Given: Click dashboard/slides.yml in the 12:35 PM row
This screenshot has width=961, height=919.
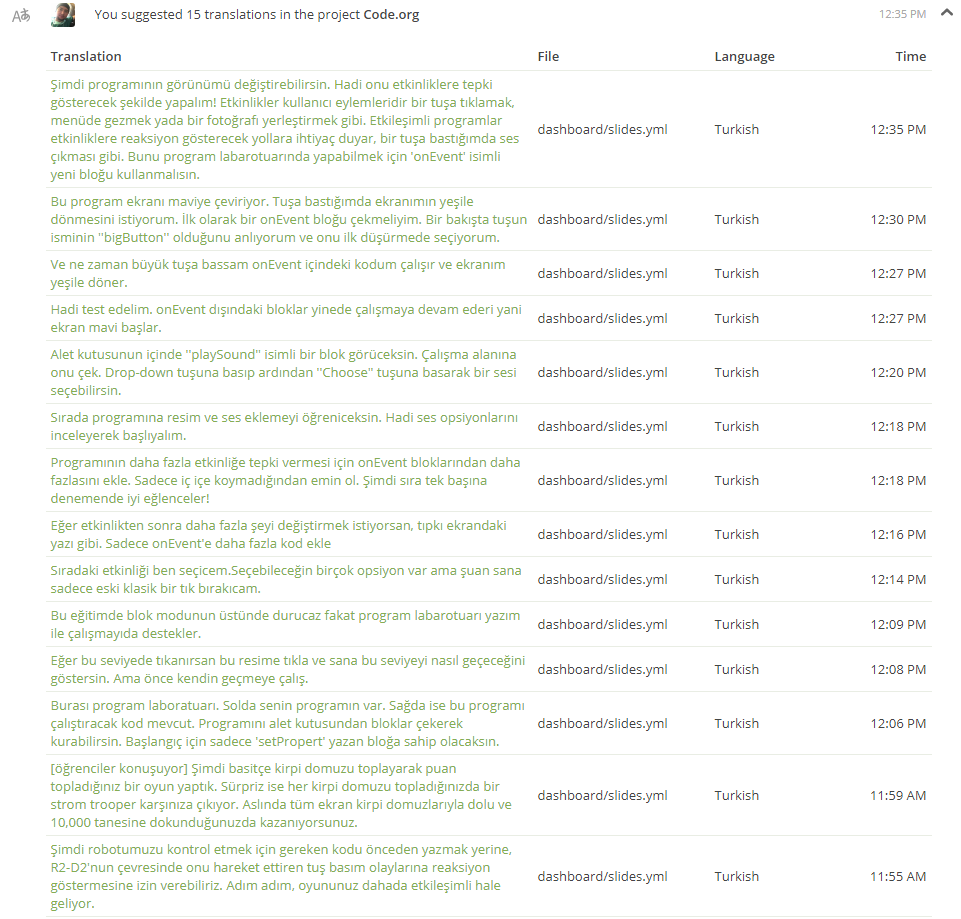Looking at the screenshot, I should 602,129.
